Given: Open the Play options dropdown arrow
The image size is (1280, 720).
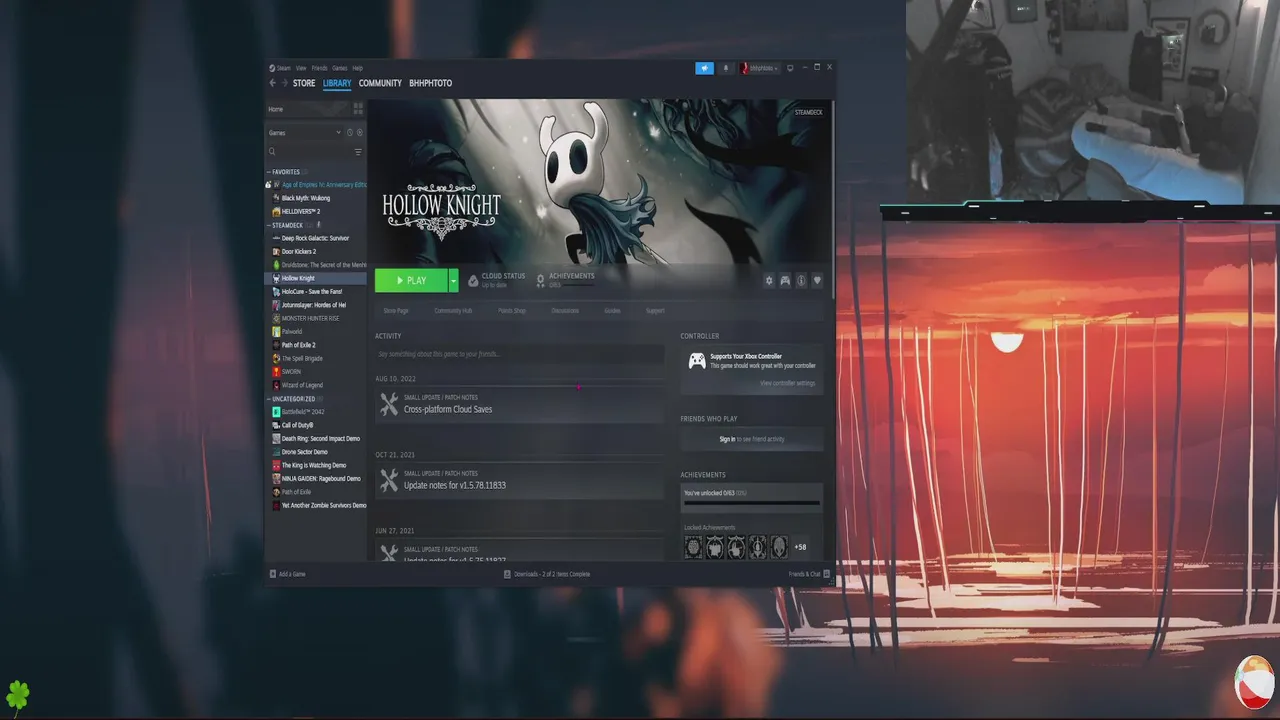Looking at the screenshot, I should (453, 281).
